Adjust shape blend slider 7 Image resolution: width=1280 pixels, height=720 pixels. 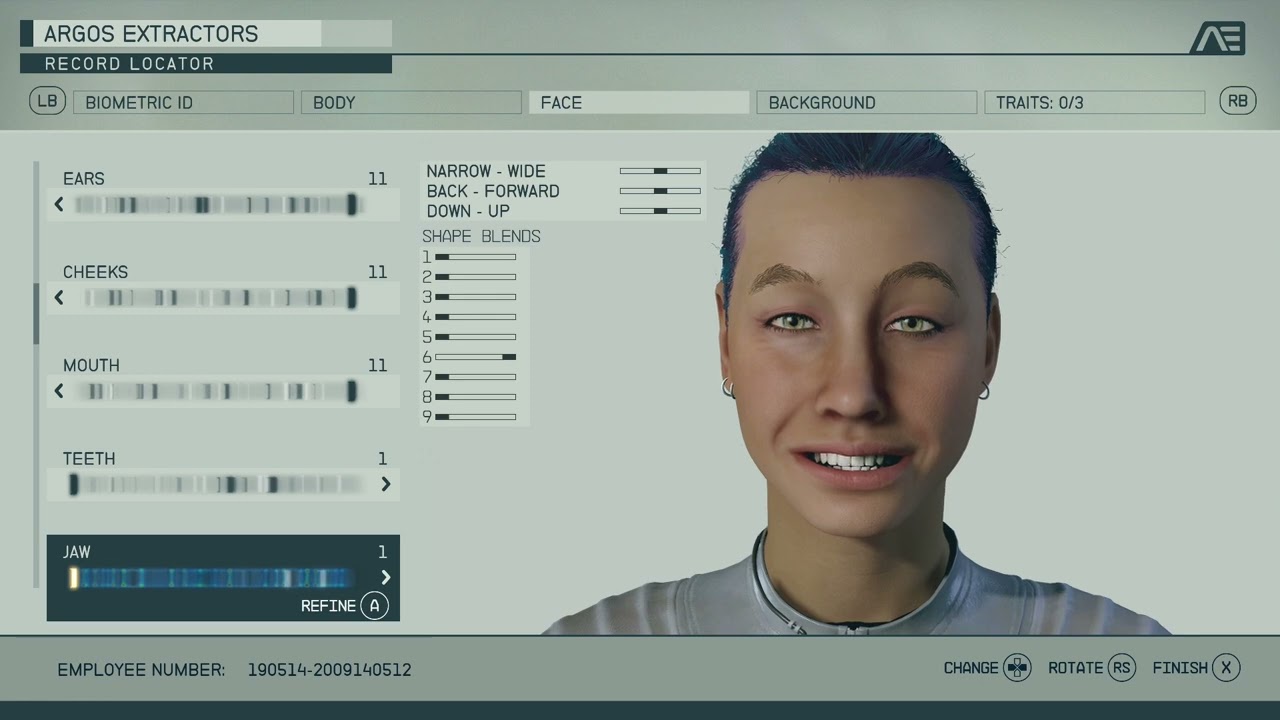click(475, 377)
